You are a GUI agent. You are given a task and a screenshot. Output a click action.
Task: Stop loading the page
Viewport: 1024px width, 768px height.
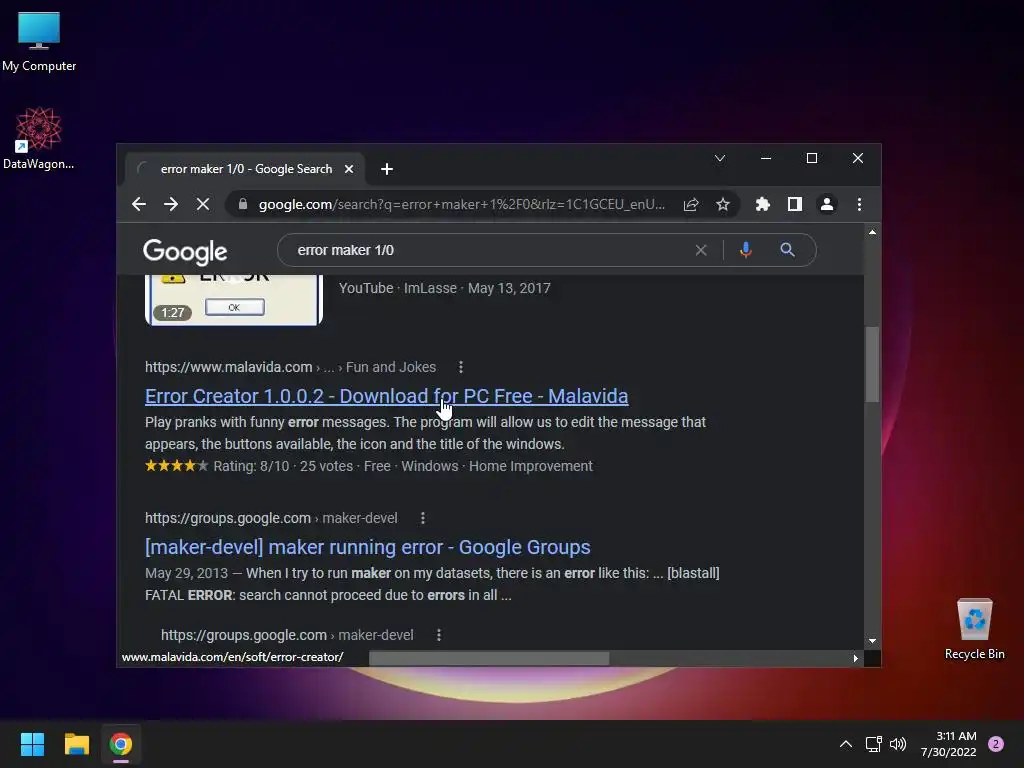point(203,204)
